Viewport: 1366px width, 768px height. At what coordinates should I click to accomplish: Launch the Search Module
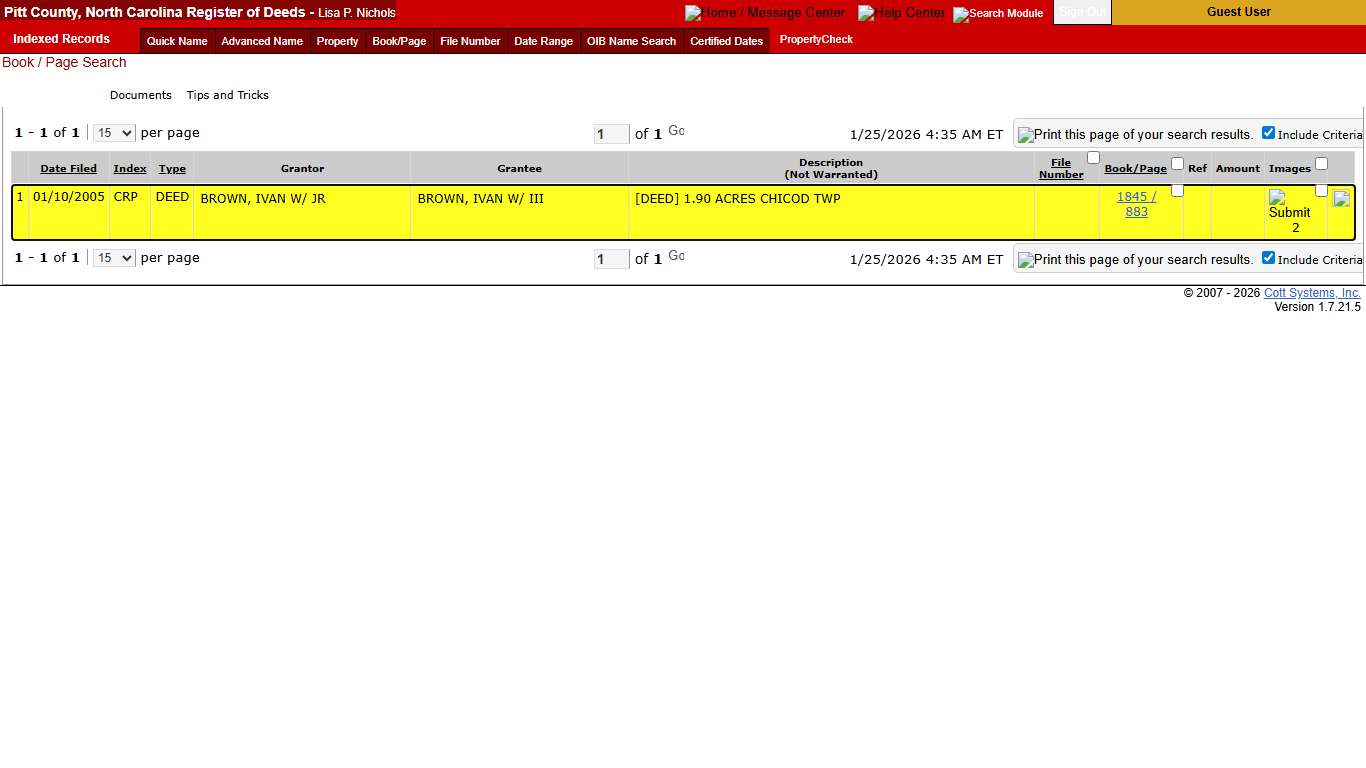pyautogui.click(x=997, y=13)
